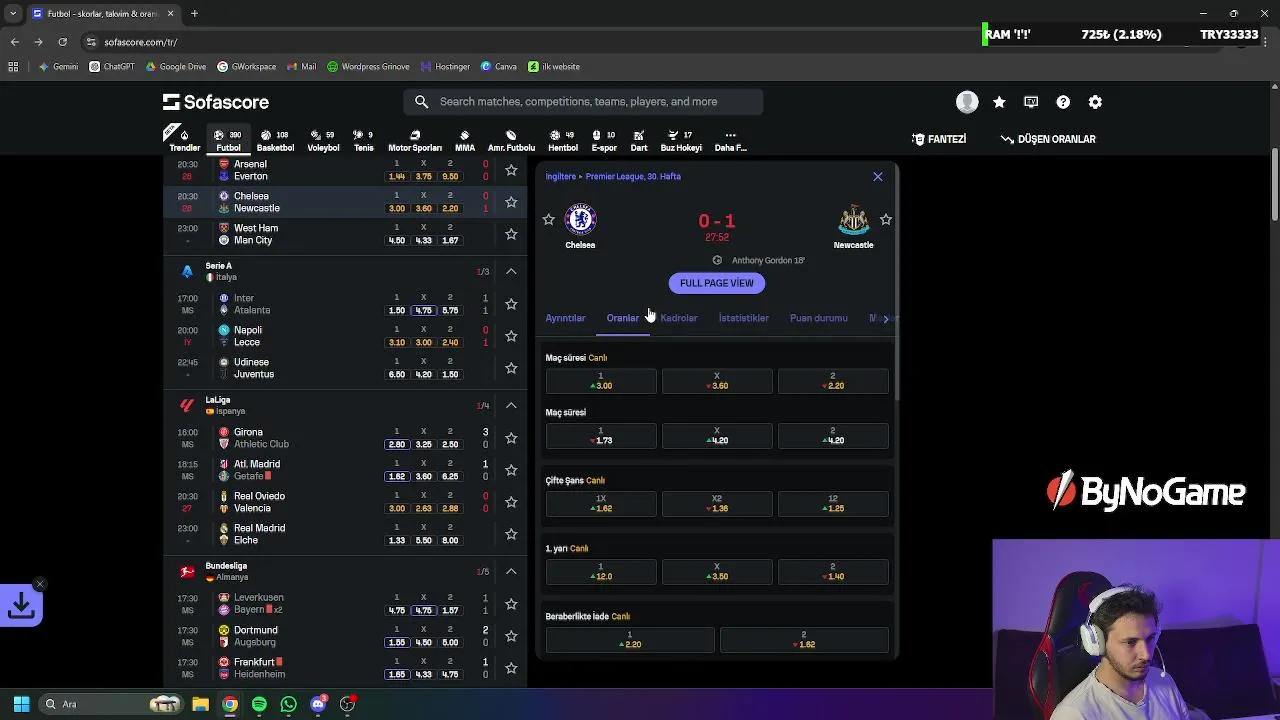The image size is (1280, 720).
Task: Open Spotify from the taskbar
Action: 259,704
